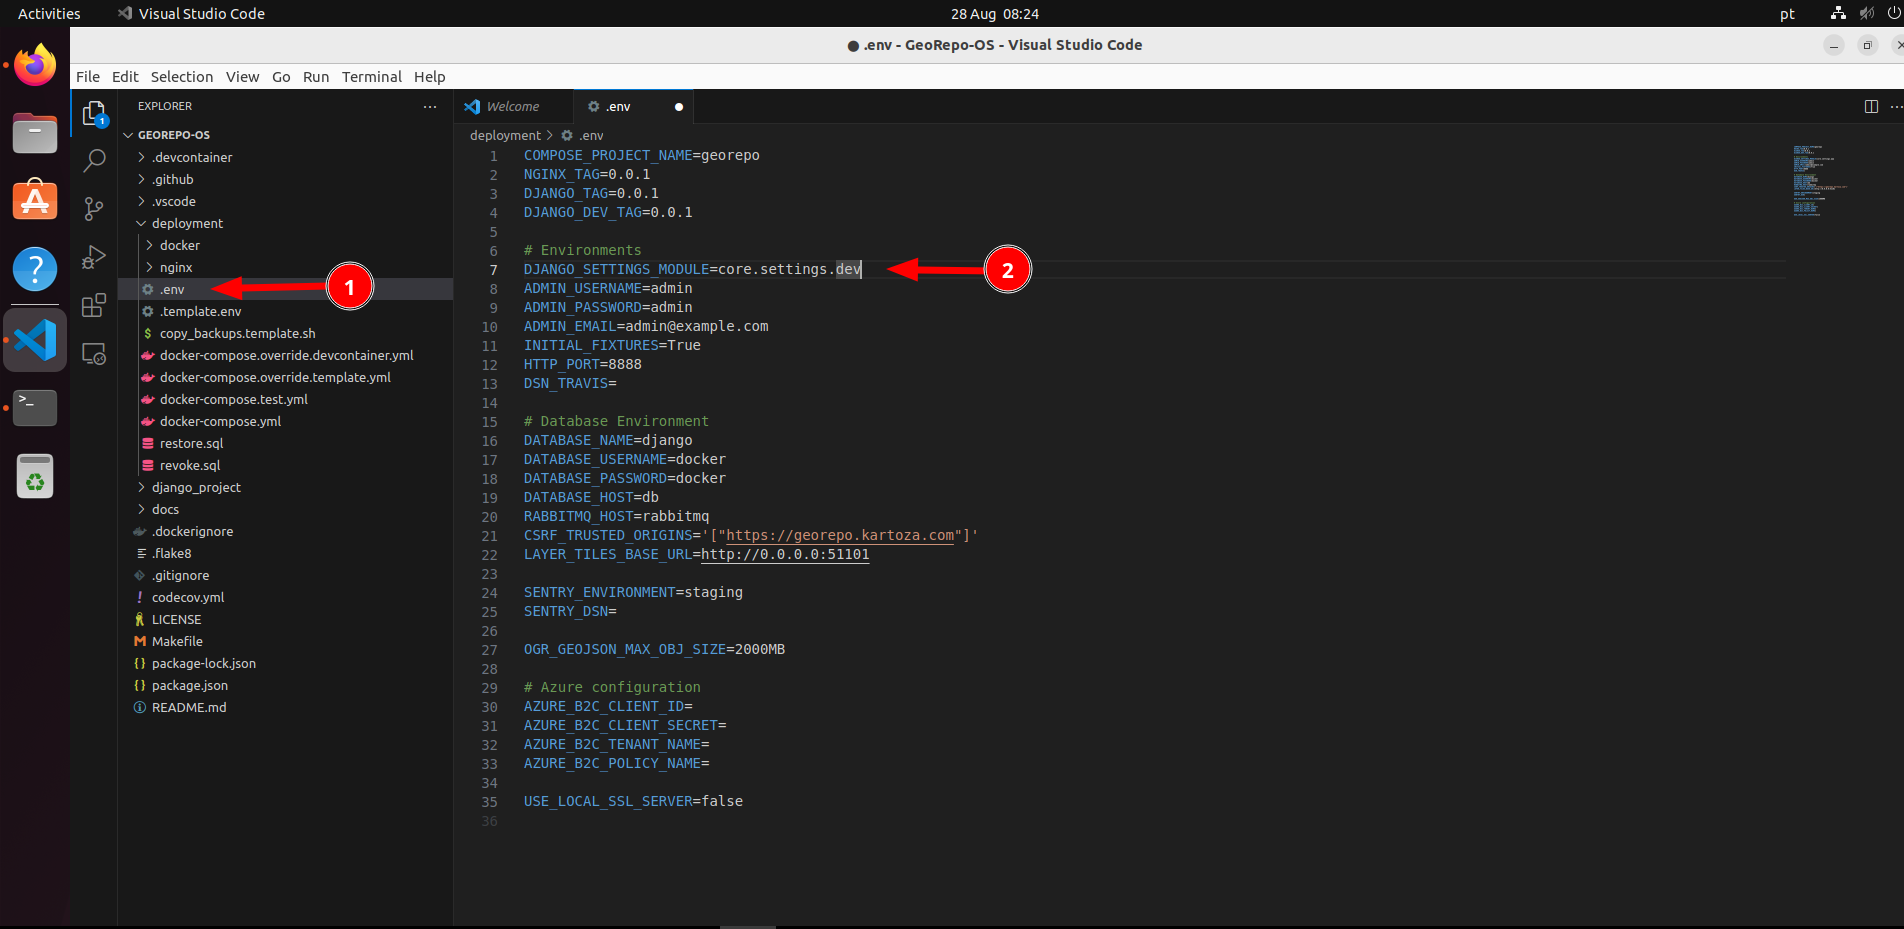The width and height of the screenshot is (1904, 929).
Task: Click the docker icon of docker-compose.yml
Action: pos(148,421)
